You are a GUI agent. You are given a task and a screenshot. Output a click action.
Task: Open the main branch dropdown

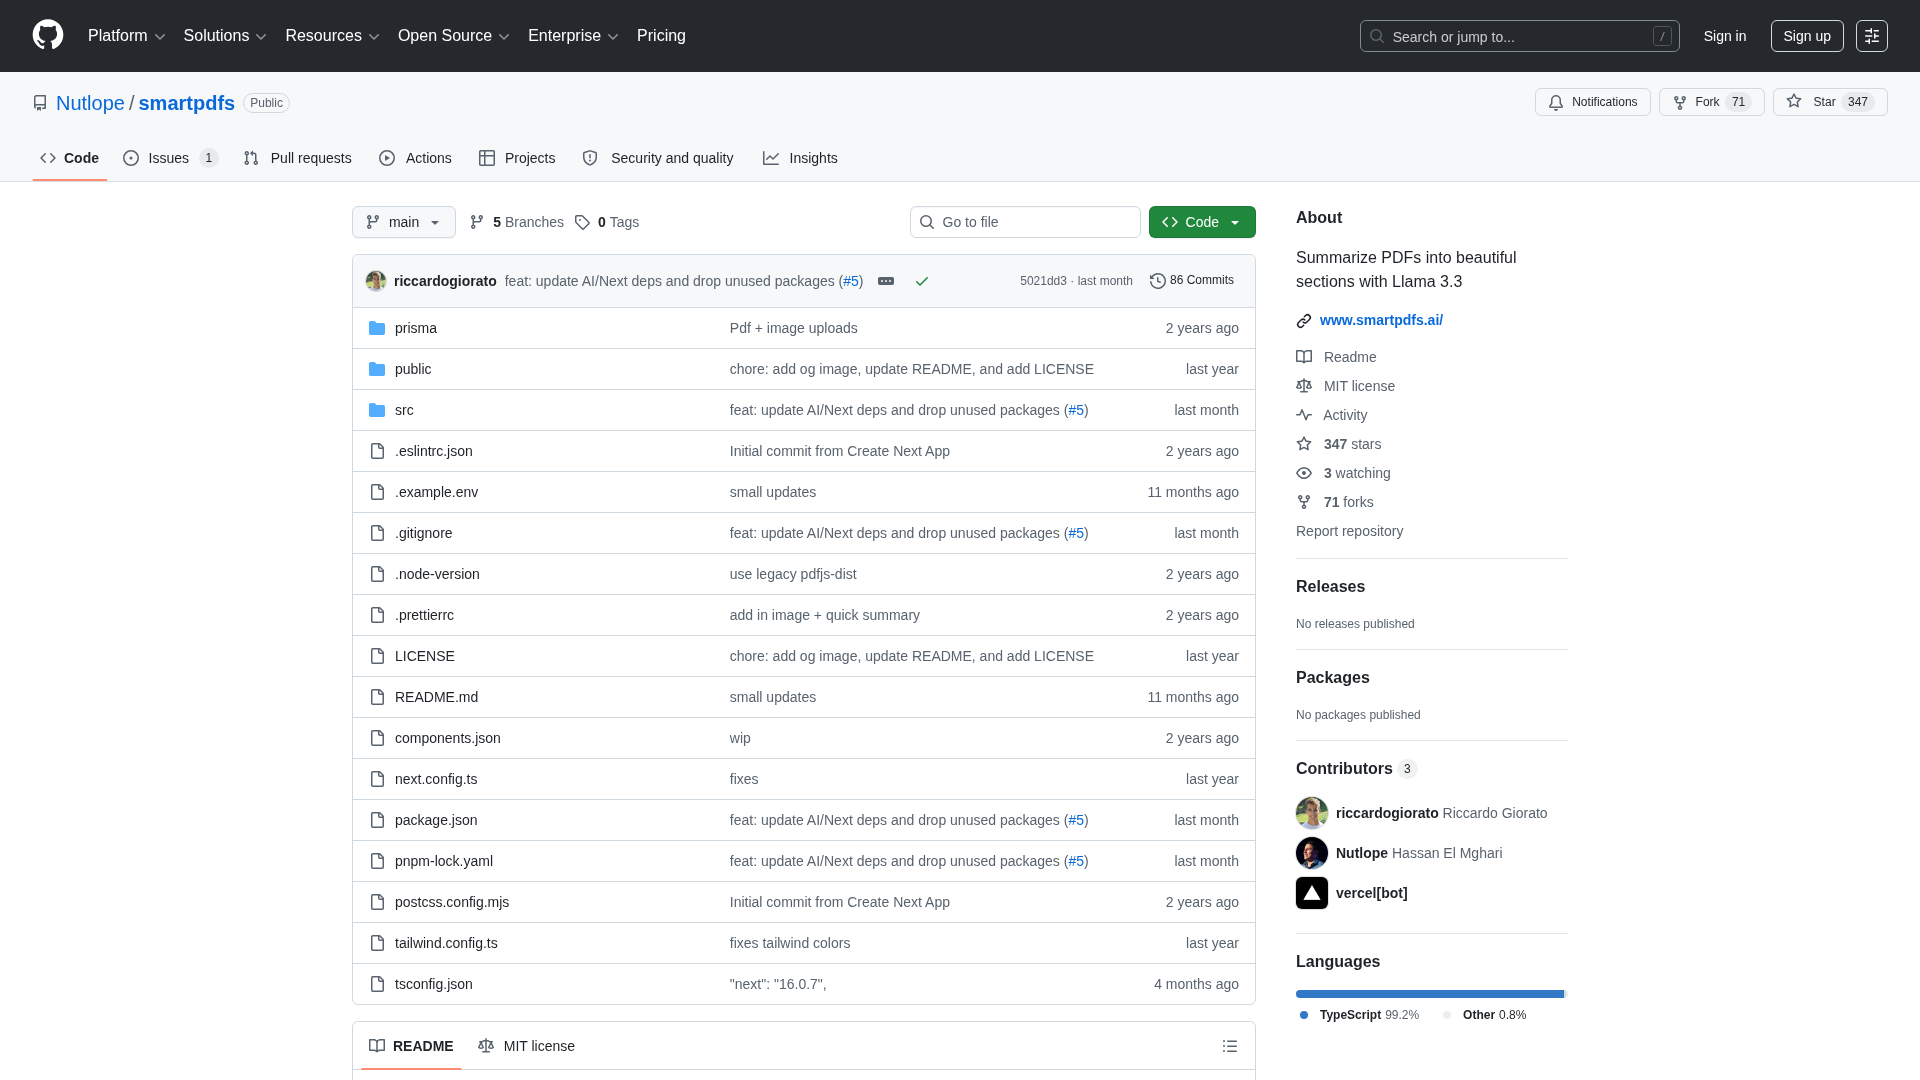pos(403,222)
